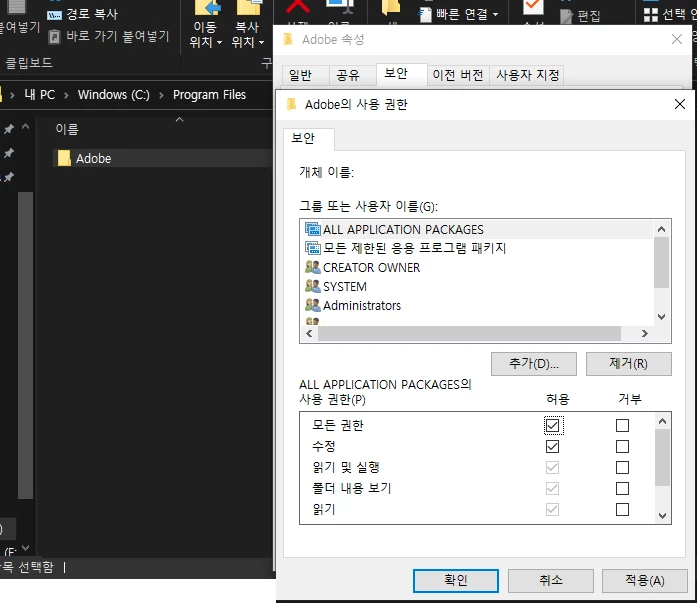Click 선택 select-all grid icon in ribbon
The height and width of the screenshot is (603, 697).
[x=651, y=15]
